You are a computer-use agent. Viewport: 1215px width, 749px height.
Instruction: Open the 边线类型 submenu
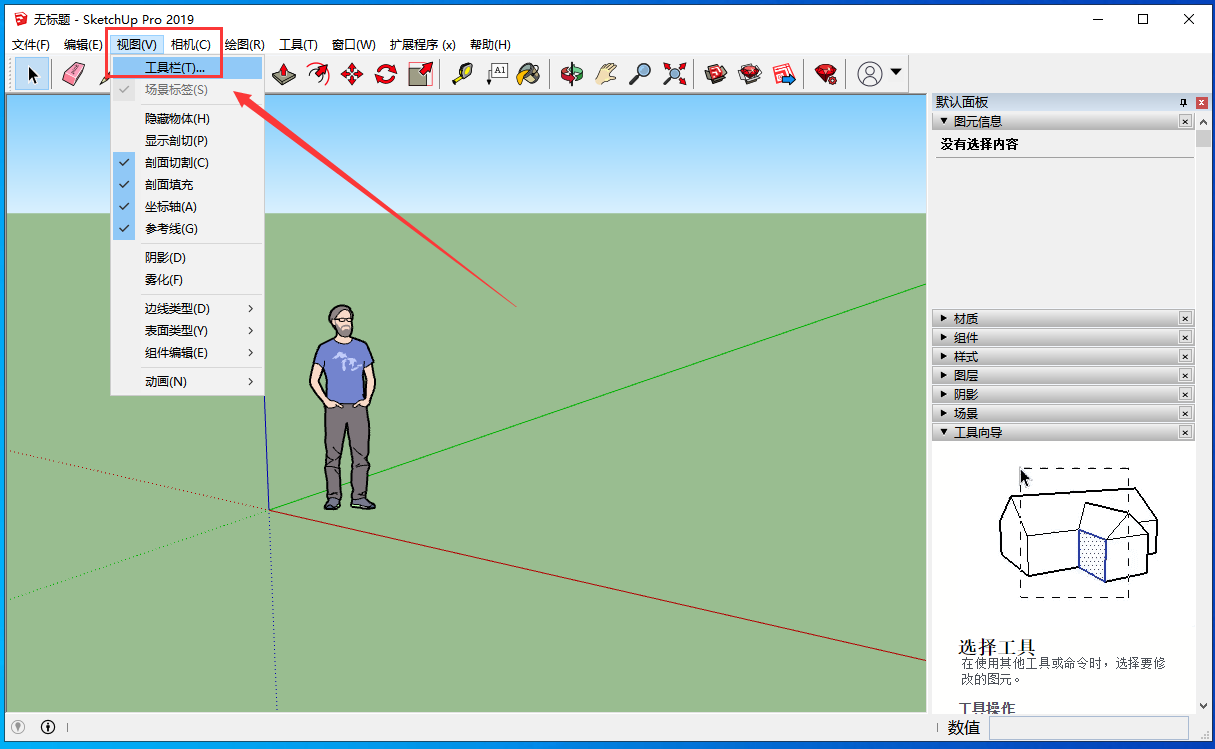tap(178, 308)
